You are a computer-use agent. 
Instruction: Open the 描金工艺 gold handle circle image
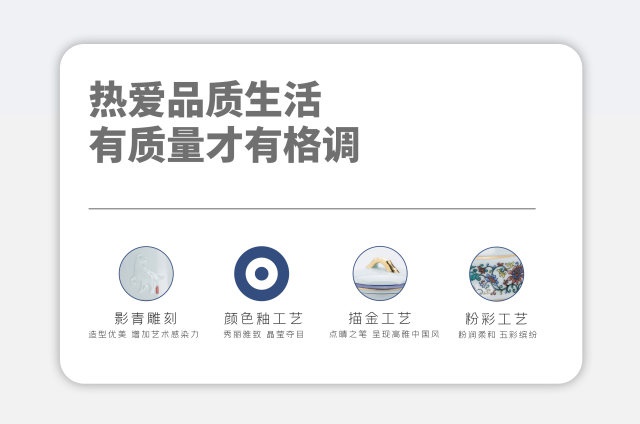[x=380, y=273]
